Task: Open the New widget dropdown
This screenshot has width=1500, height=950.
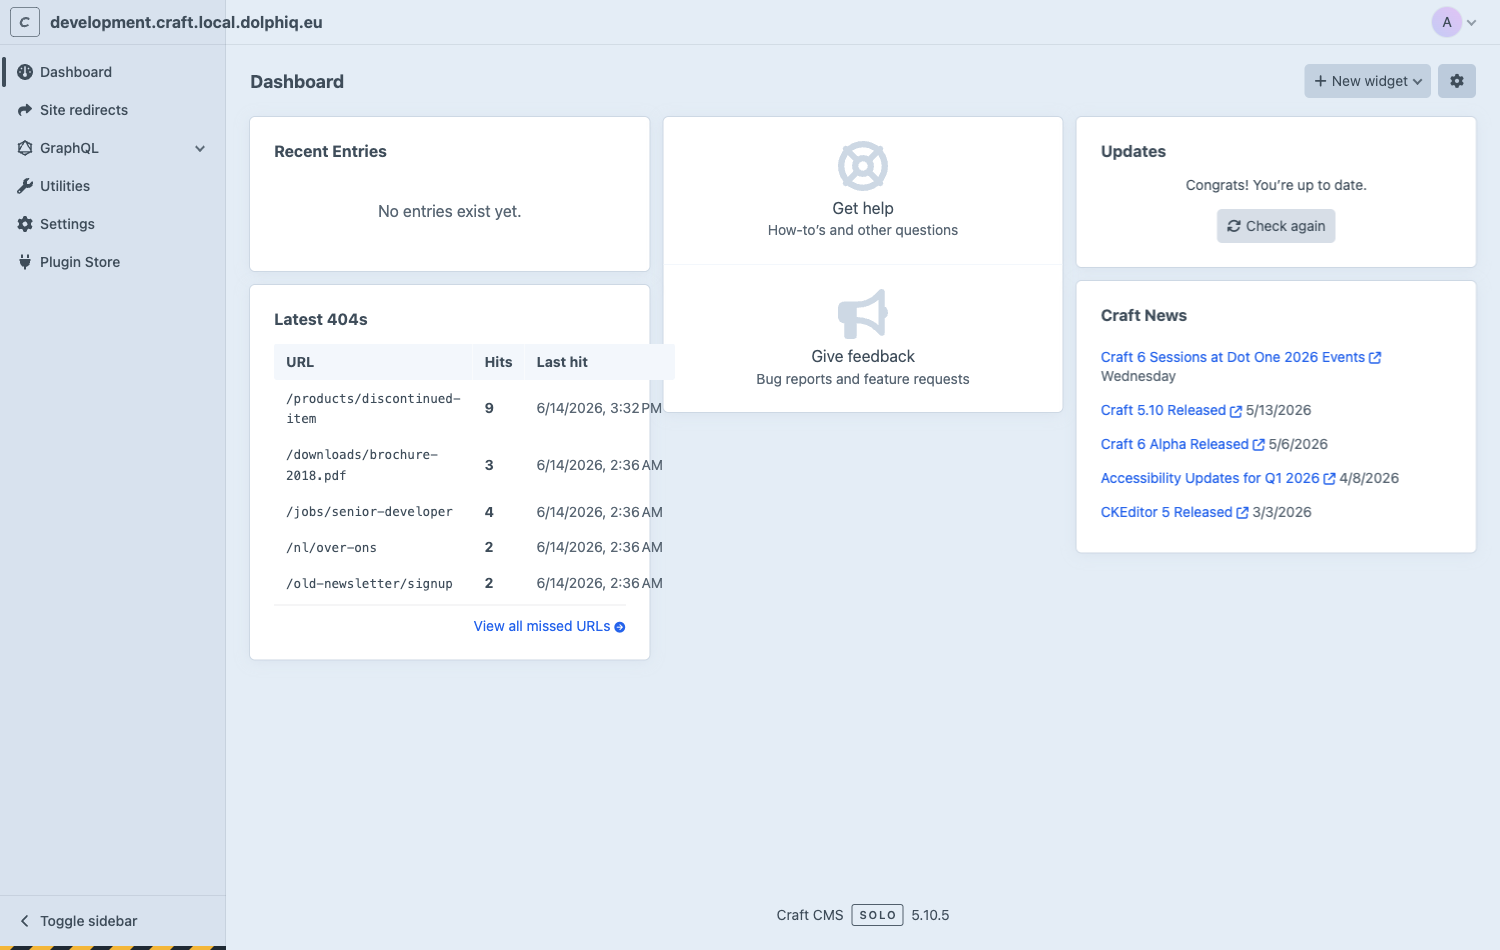Action: click(1367, 81)
